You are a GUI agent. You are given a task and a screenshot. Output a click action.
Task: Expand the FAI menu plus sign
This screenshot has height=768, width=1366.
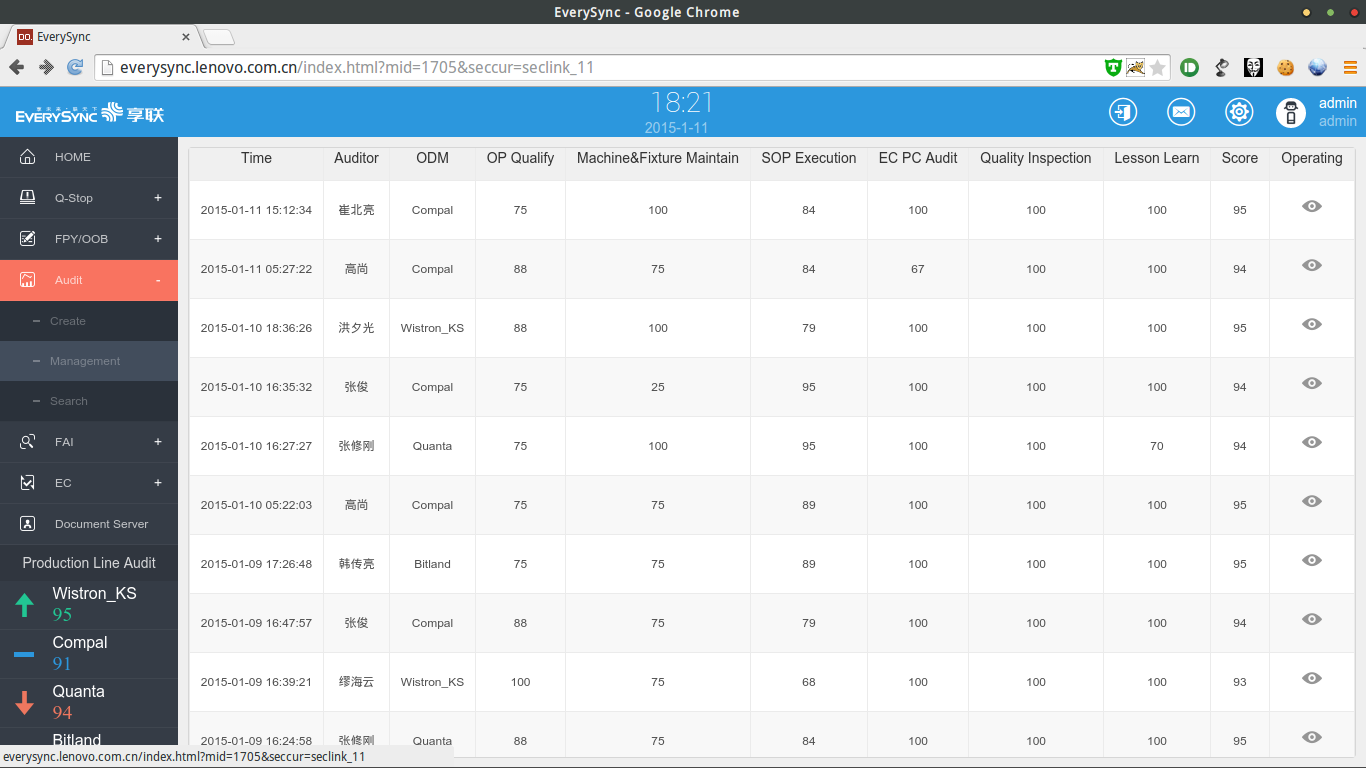[158, 442]
